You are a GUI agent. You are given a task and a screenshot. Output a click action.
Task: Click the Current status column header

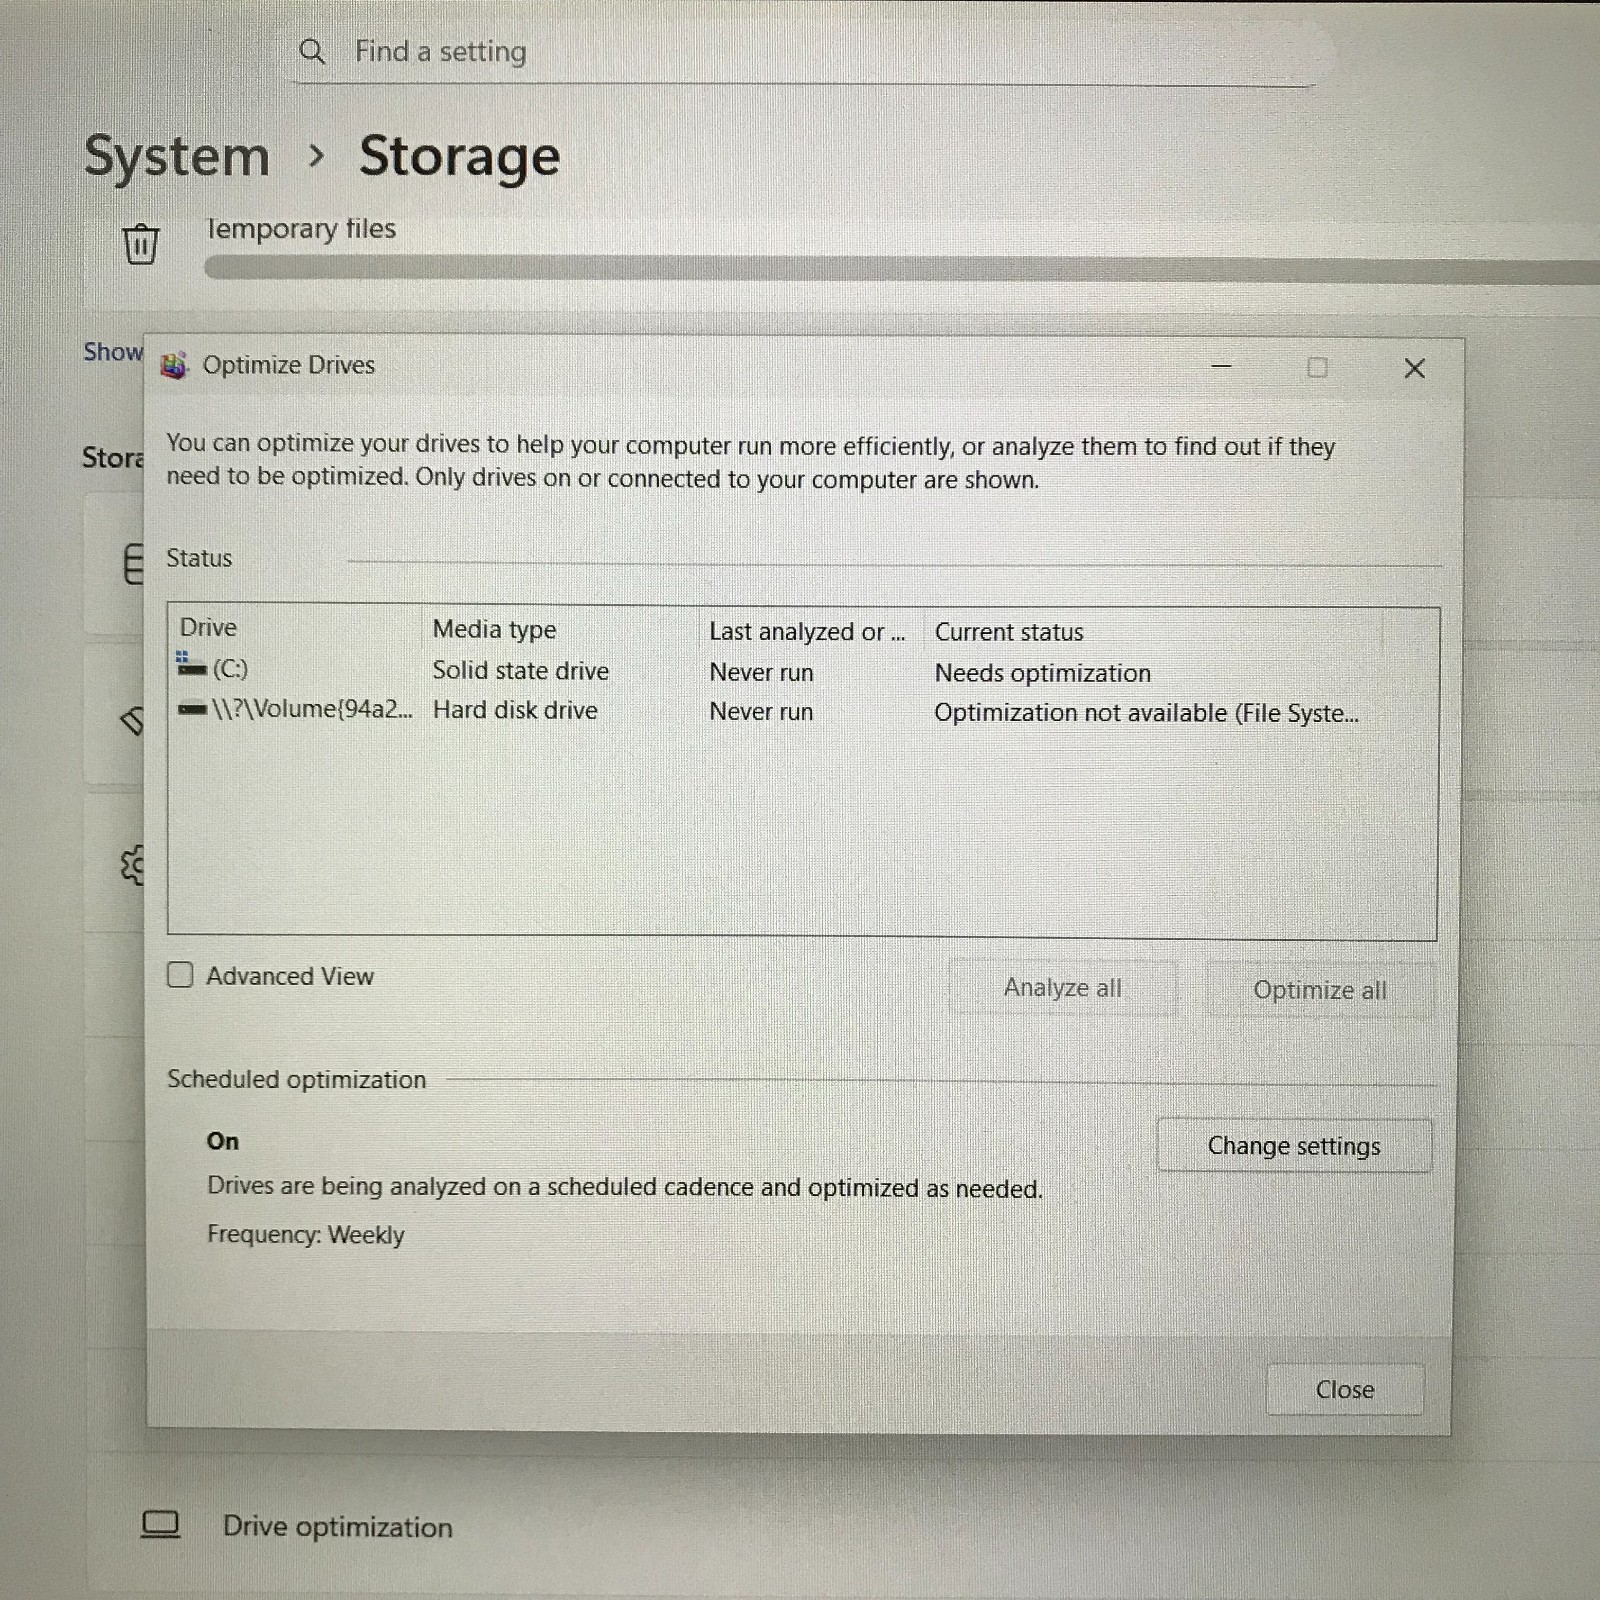(1009, 632)
